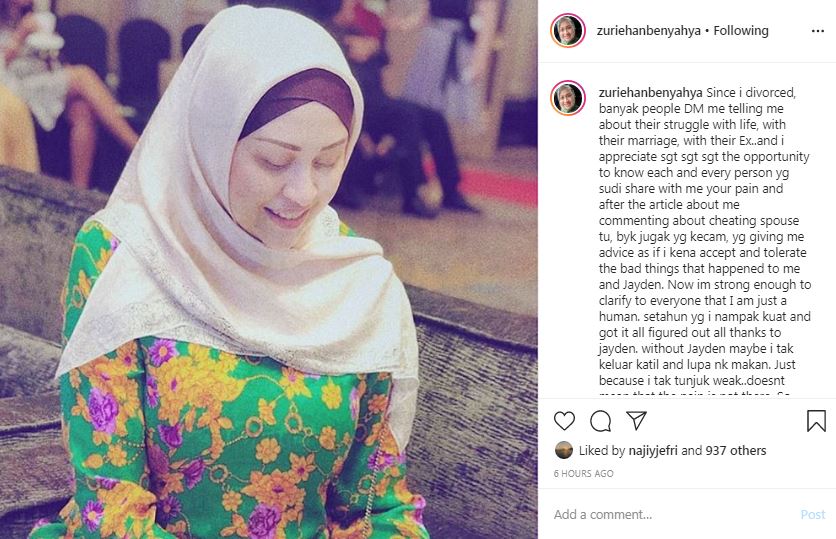Click the caption text starting 'Since i divorced'
The width and height of the screenshot is (836, 539).
click(704, 236)
